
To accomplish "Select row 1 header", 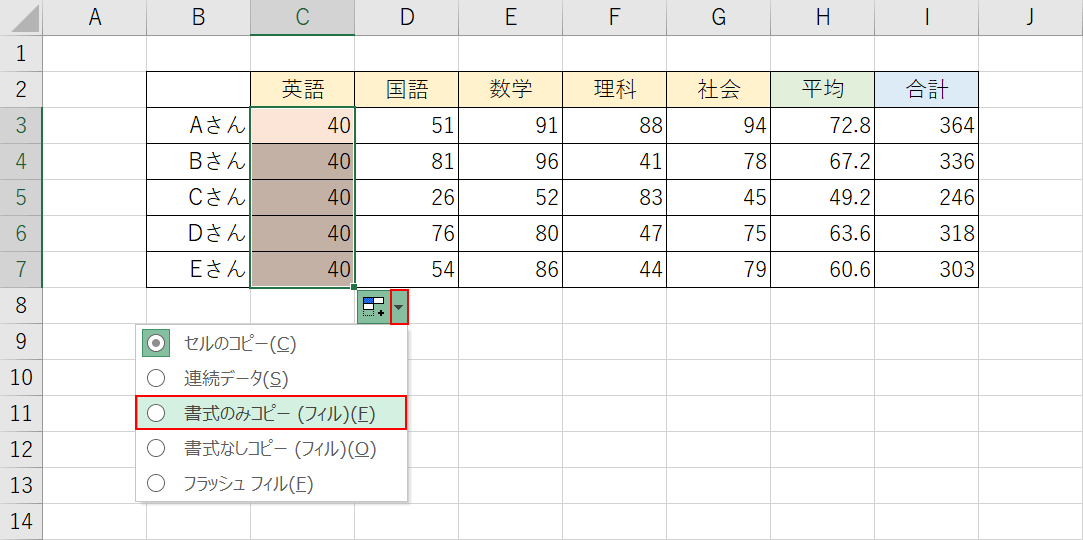I will 21,53.
